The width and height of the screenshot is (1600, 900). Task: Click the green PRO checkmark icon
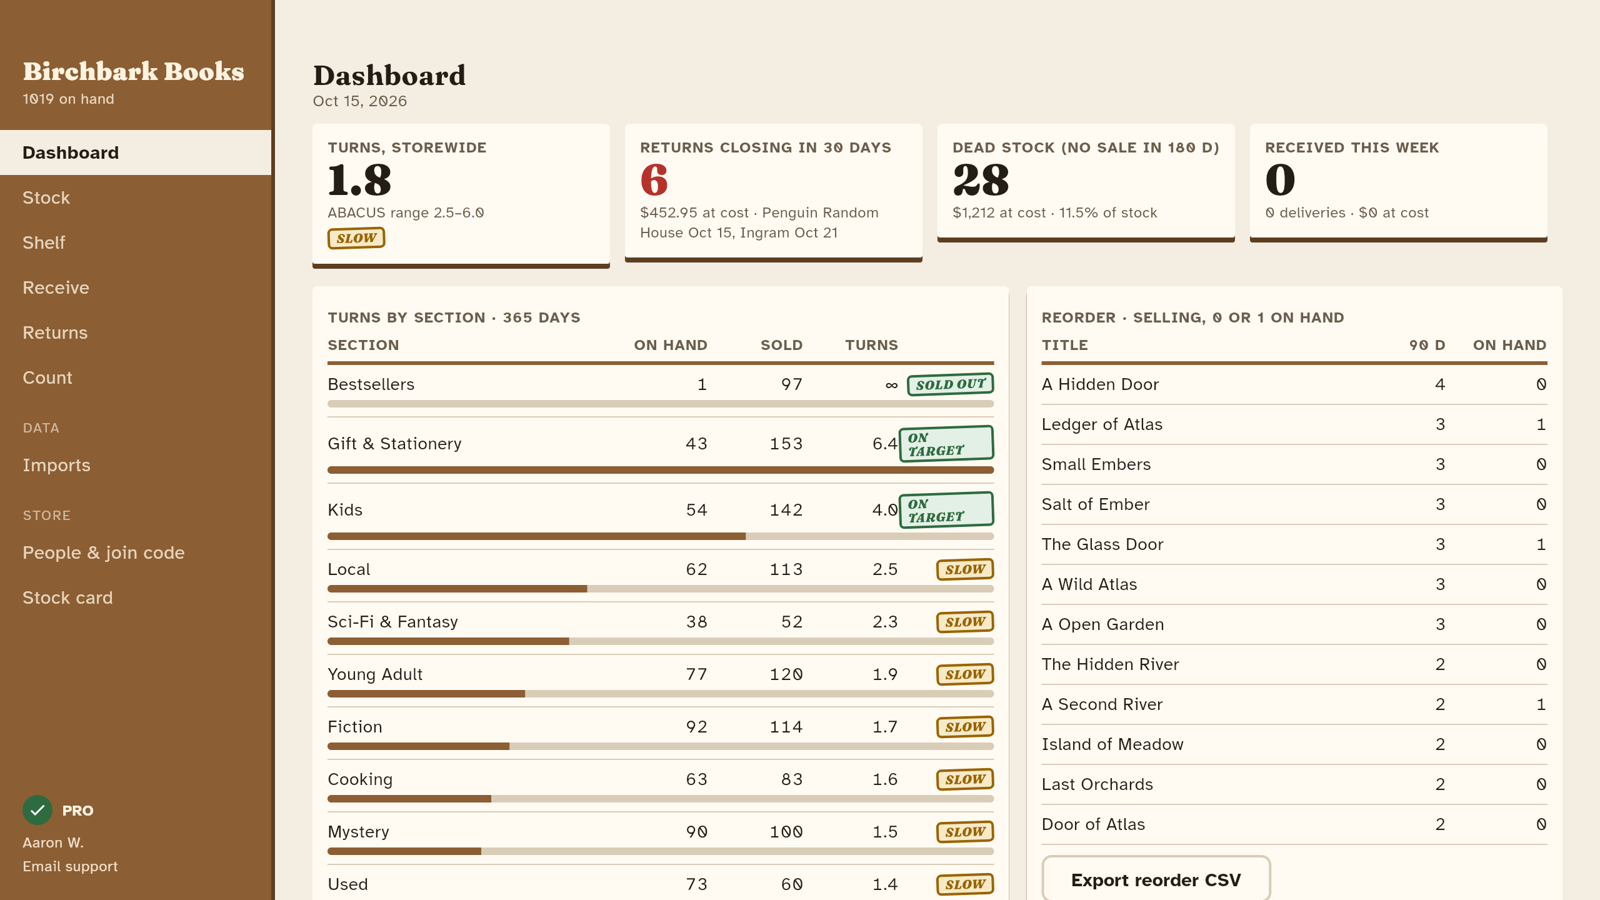click(37, 809)
